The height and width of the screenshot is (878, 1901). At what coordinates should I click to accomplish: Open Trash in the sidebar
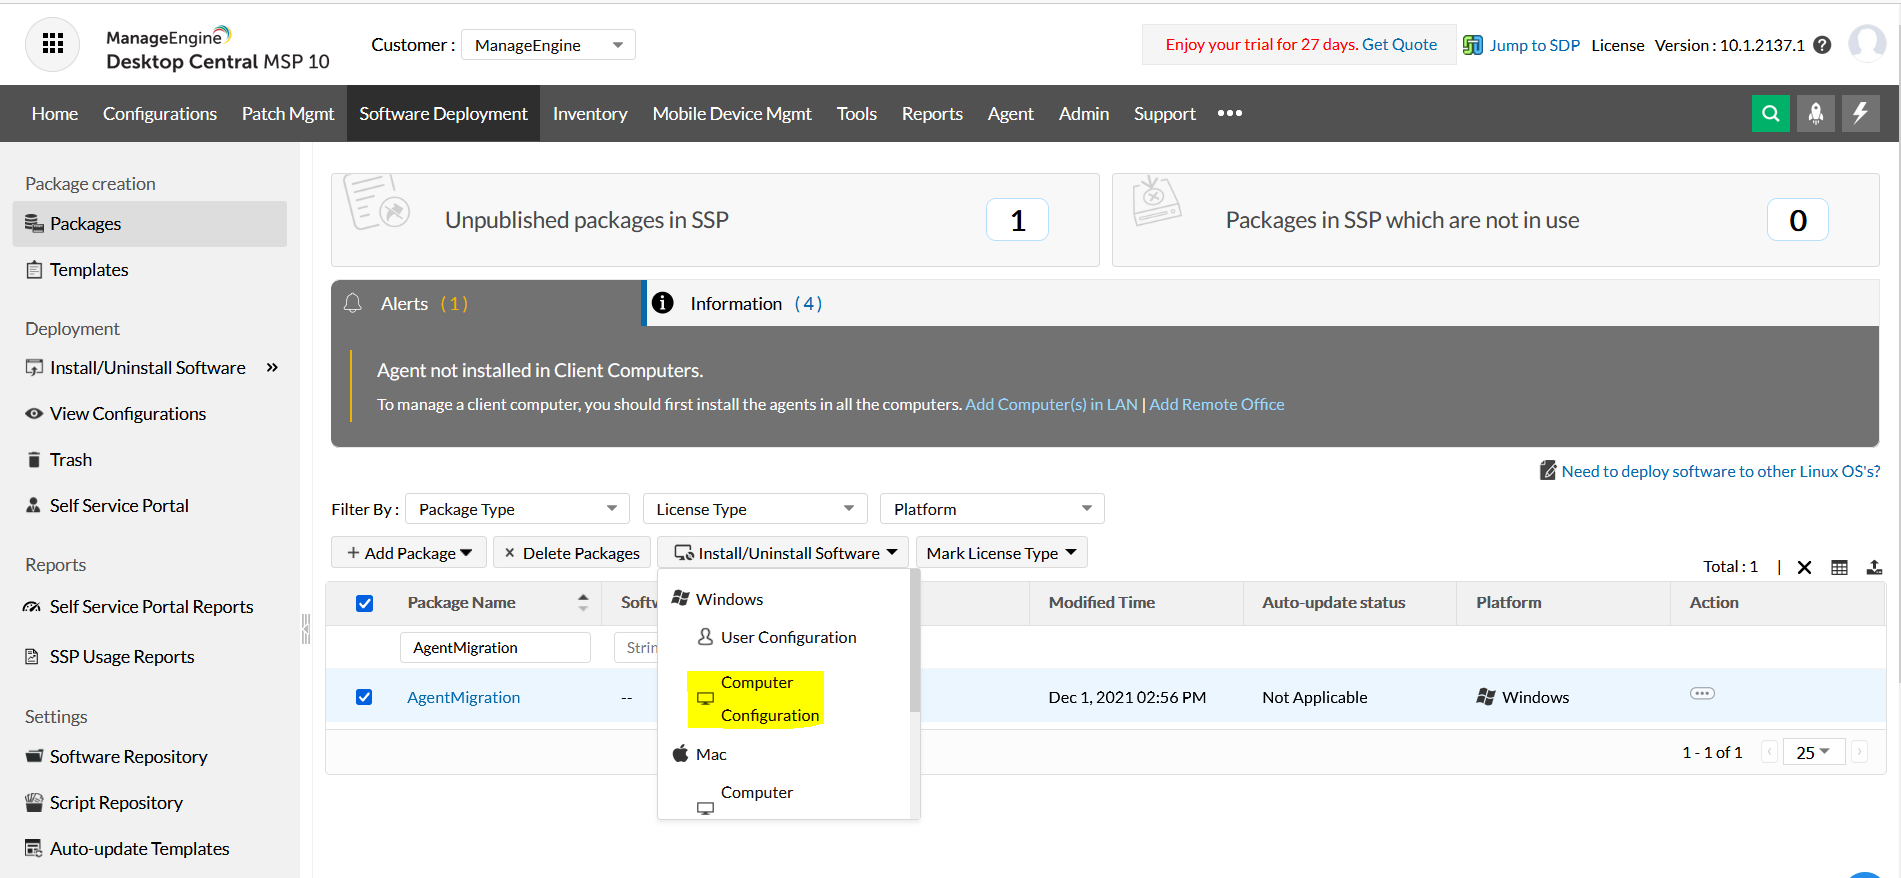(71, 460)
